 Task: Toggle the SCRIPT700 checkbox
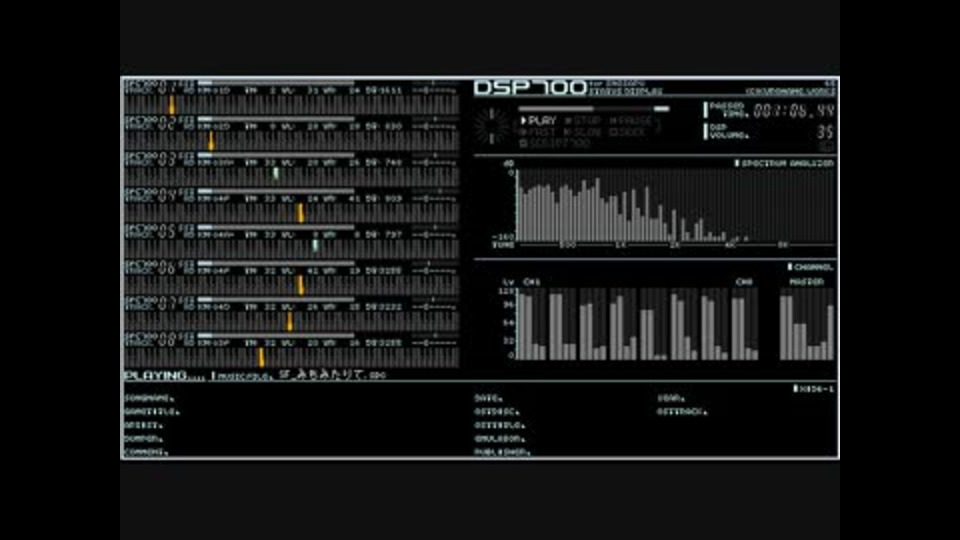pyautogui.click(x=523, y=143)
